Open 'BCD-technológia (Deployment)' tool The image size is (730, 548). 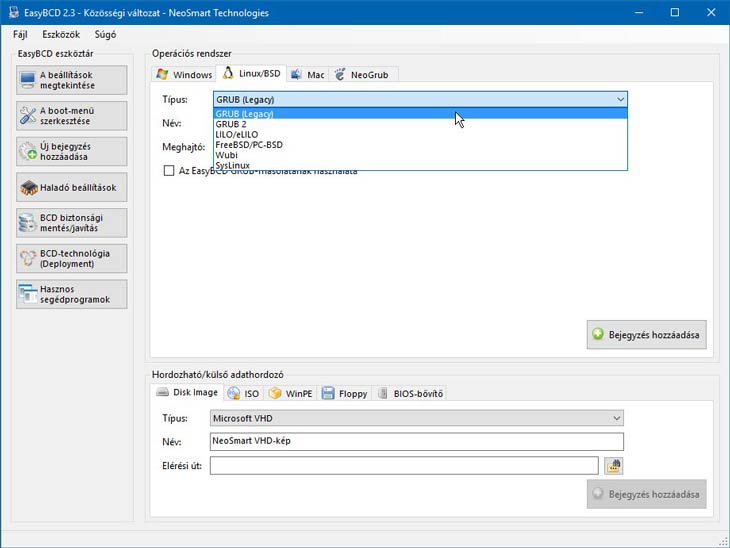pyautogui.click(x=72, y=258)
